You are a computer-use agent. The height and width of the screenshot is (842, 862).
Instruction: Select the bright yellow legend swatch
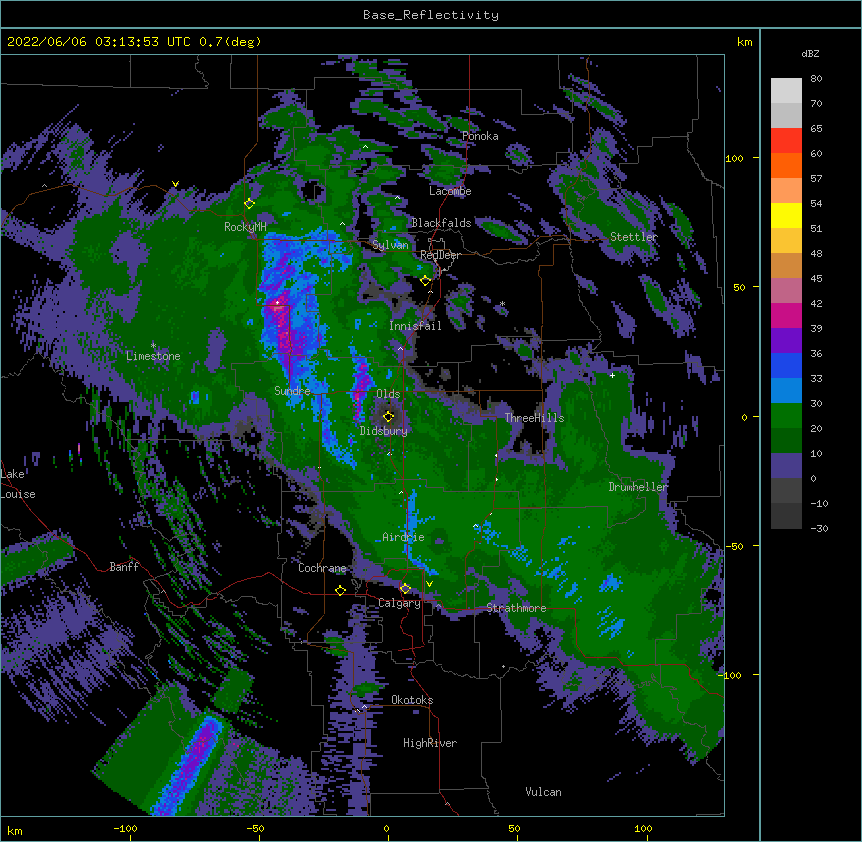click(786, 215)
